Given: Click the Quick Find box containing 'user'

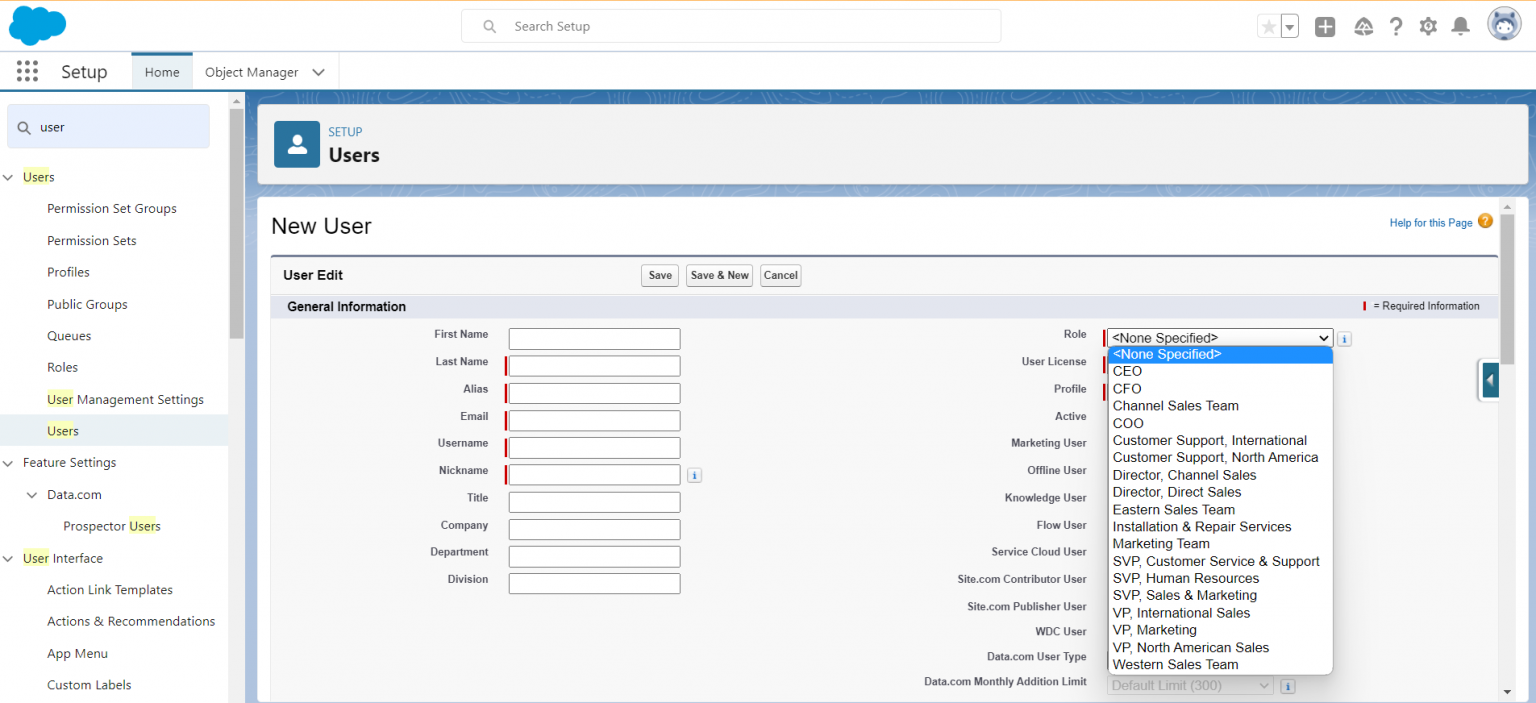Looking at the screenshot, I should [x=108, y=127].
